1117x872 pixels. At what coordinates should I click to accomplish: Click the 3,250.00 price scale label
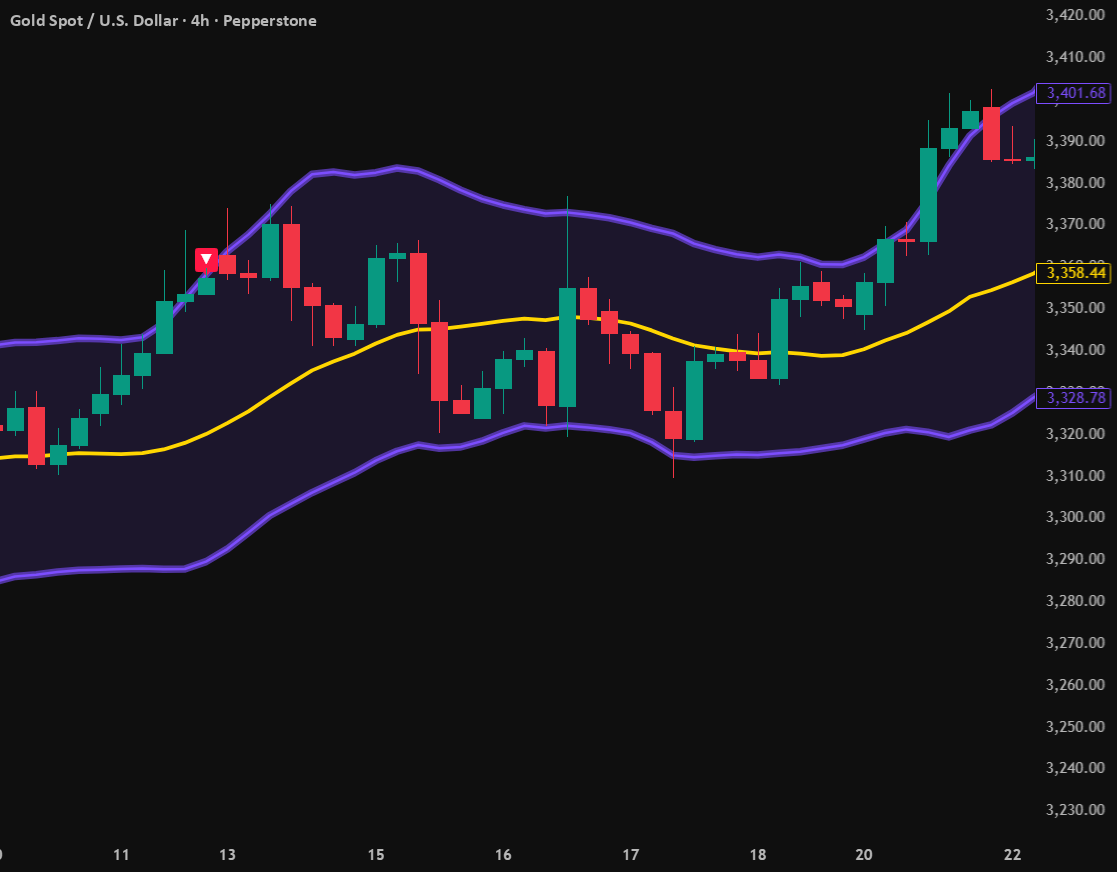tap(1075, 727)
